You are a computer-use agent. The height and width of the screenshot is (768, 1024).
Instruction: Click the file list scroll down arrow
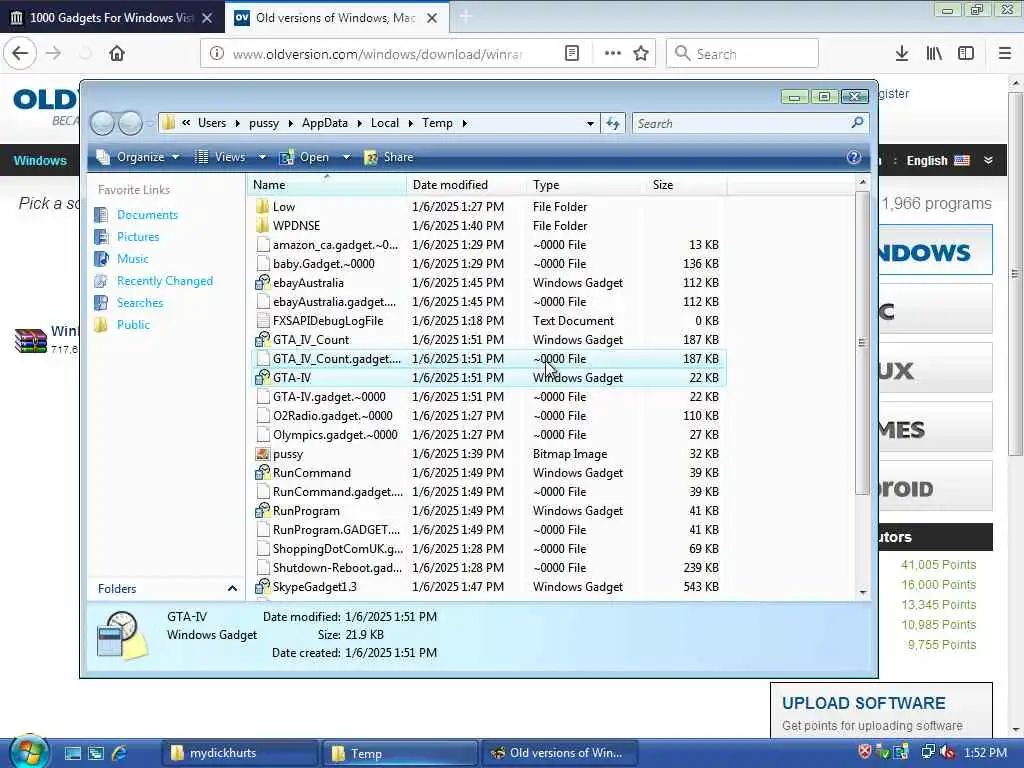(x=863, y=592)
